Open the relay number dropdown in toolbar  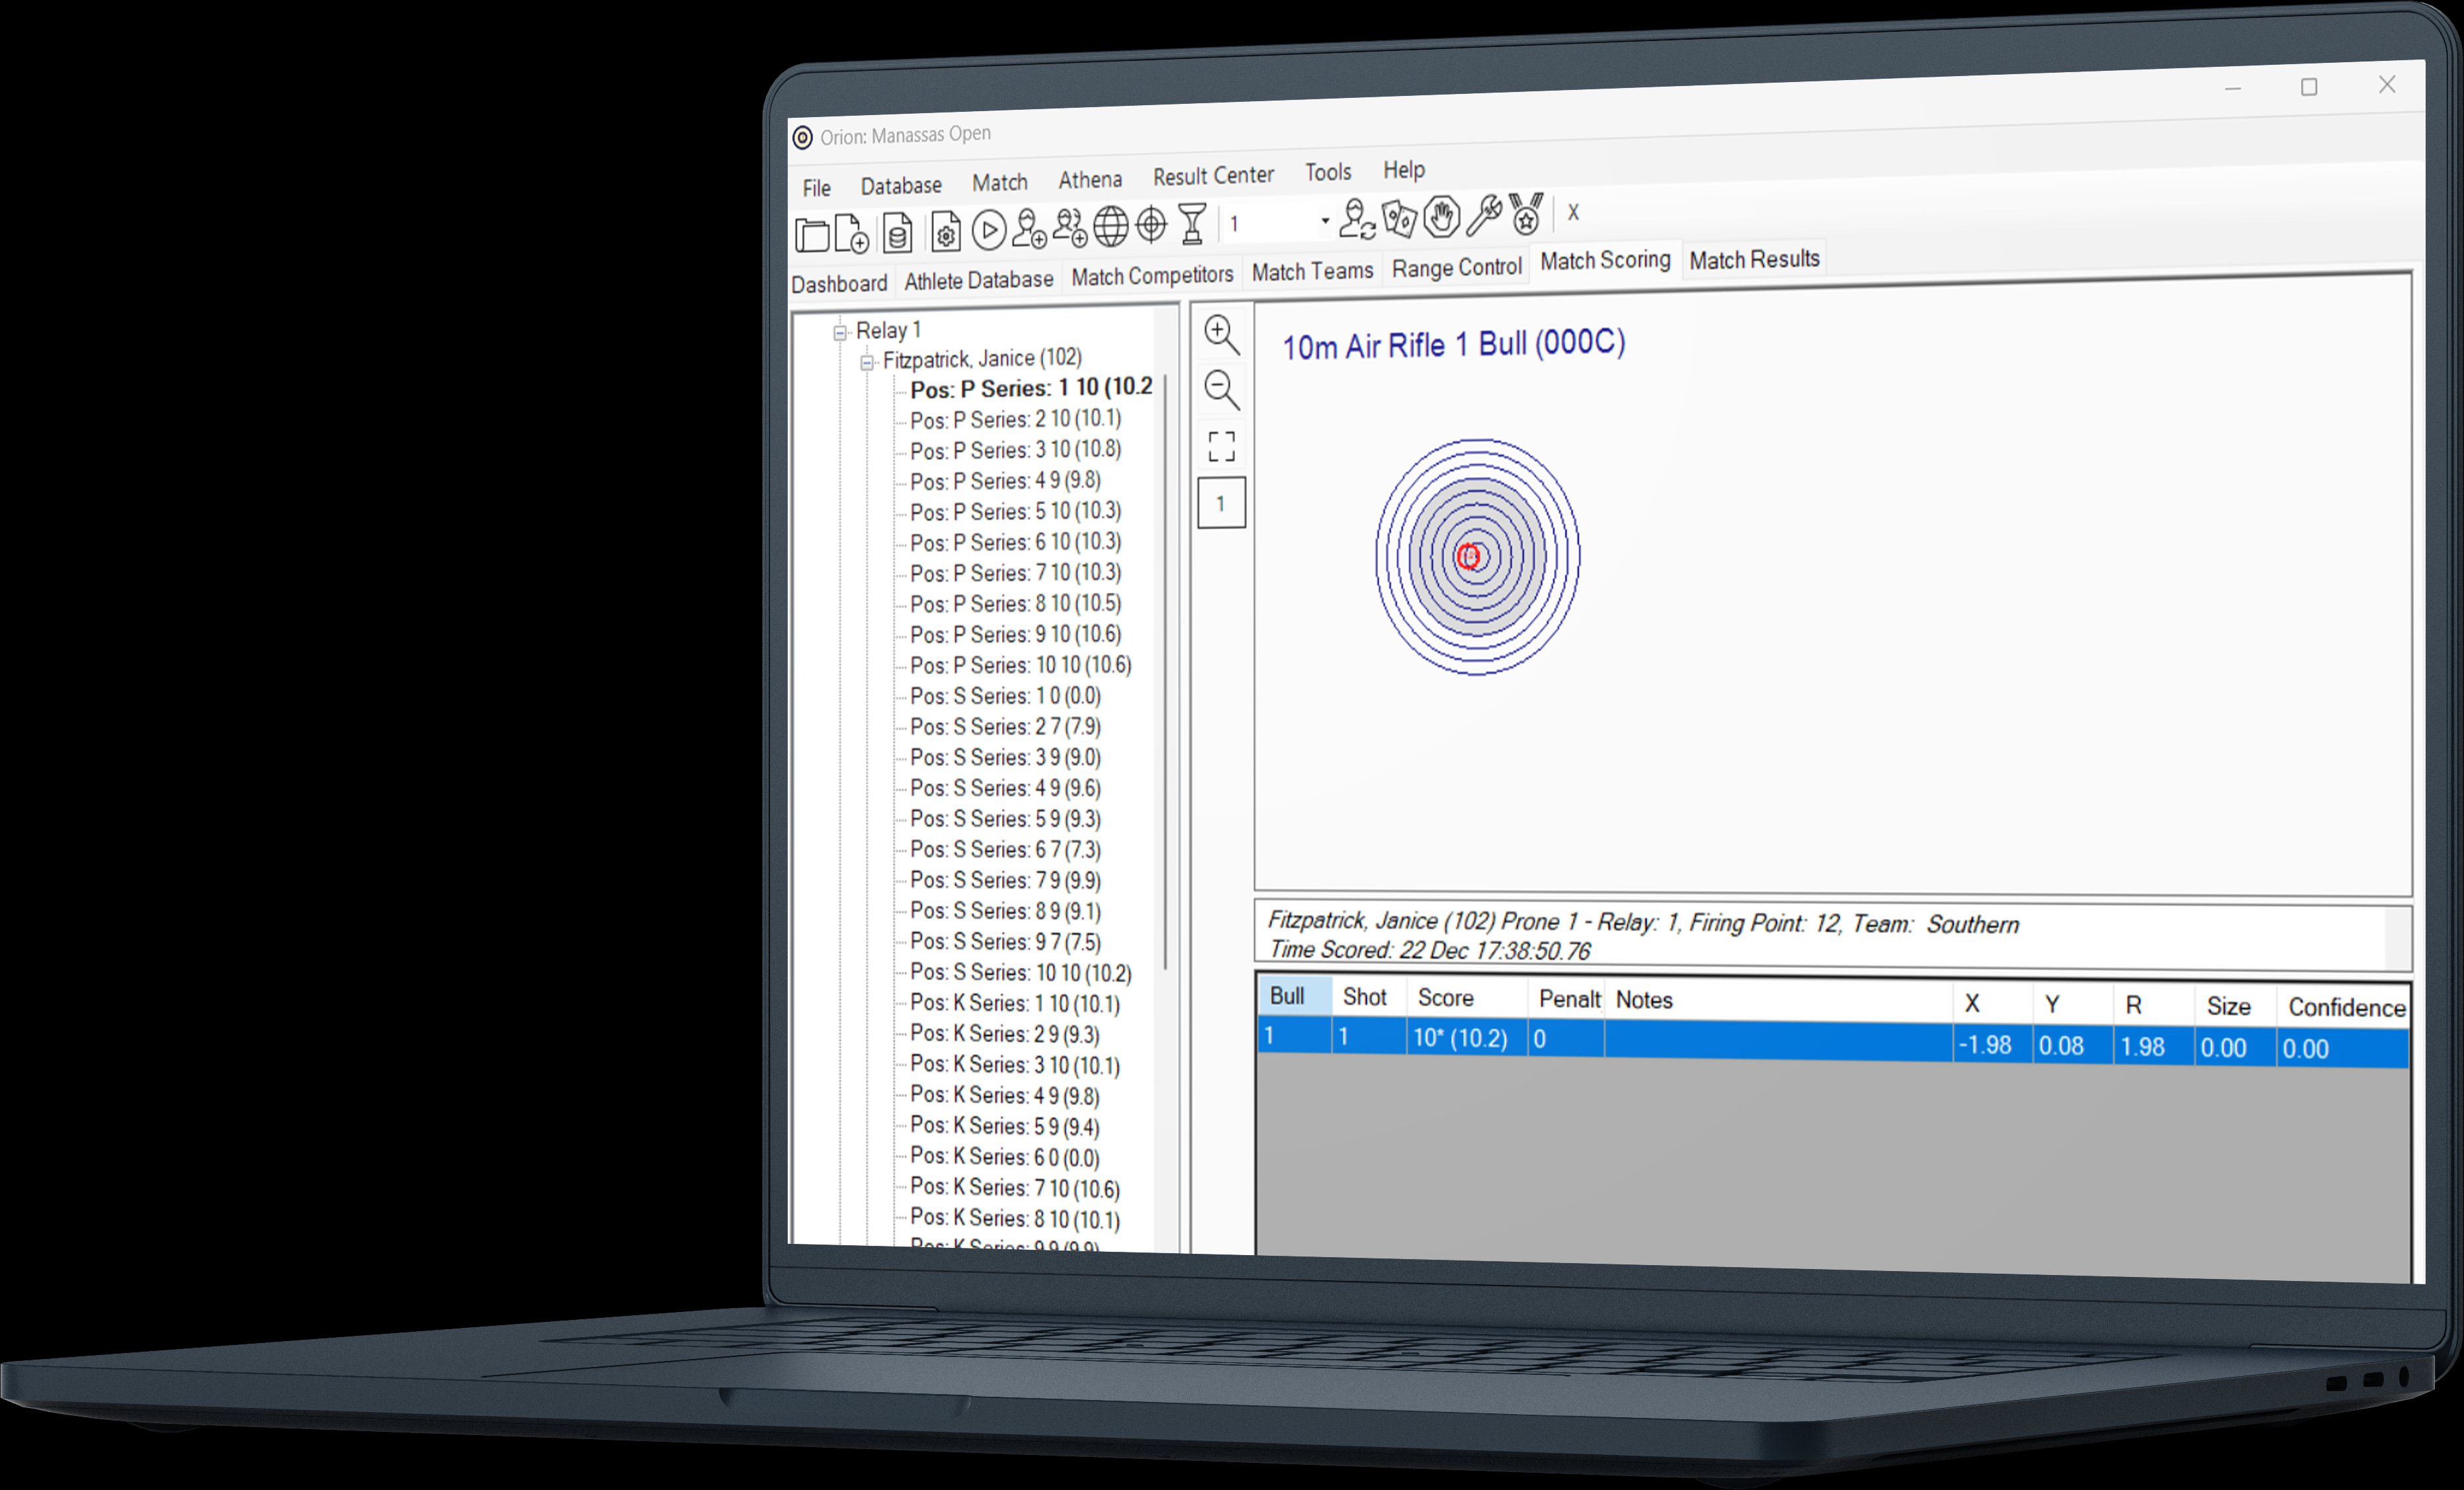click(x=1325, y=221)
